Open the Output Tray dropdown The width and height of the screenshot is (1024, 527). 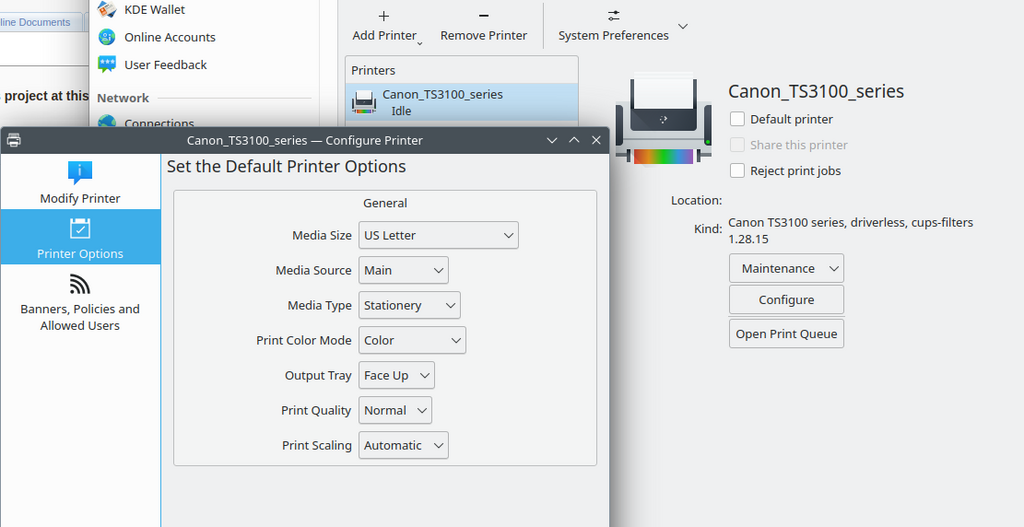(x=396, y=375)
